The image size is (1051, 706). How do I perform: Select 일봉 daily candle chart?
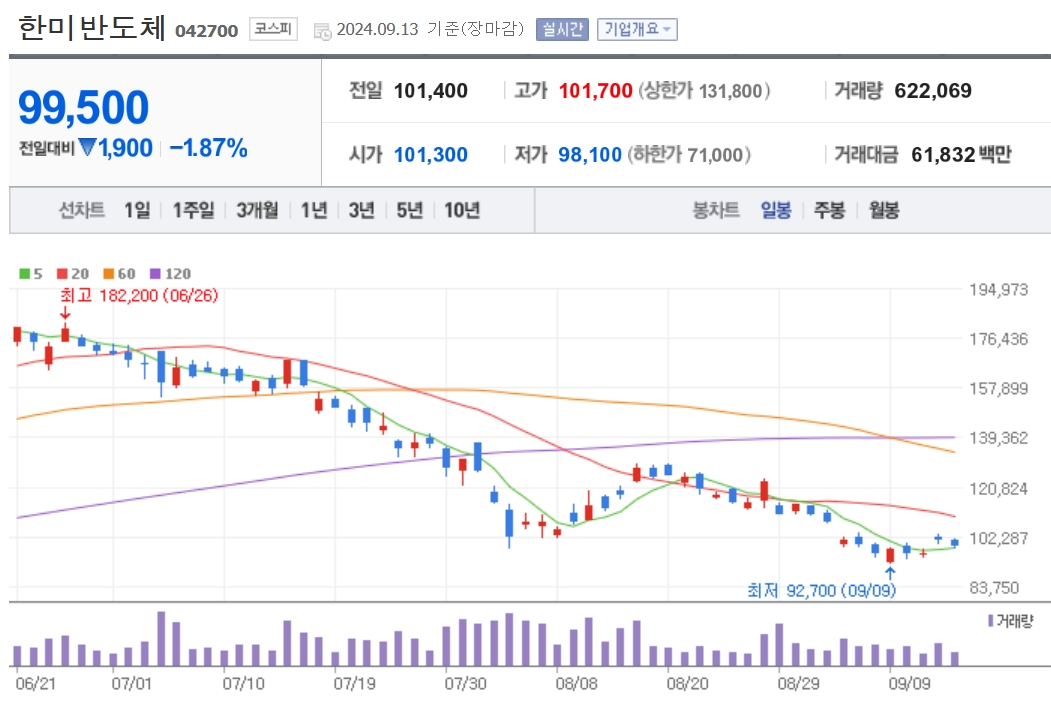pos(776,211)
